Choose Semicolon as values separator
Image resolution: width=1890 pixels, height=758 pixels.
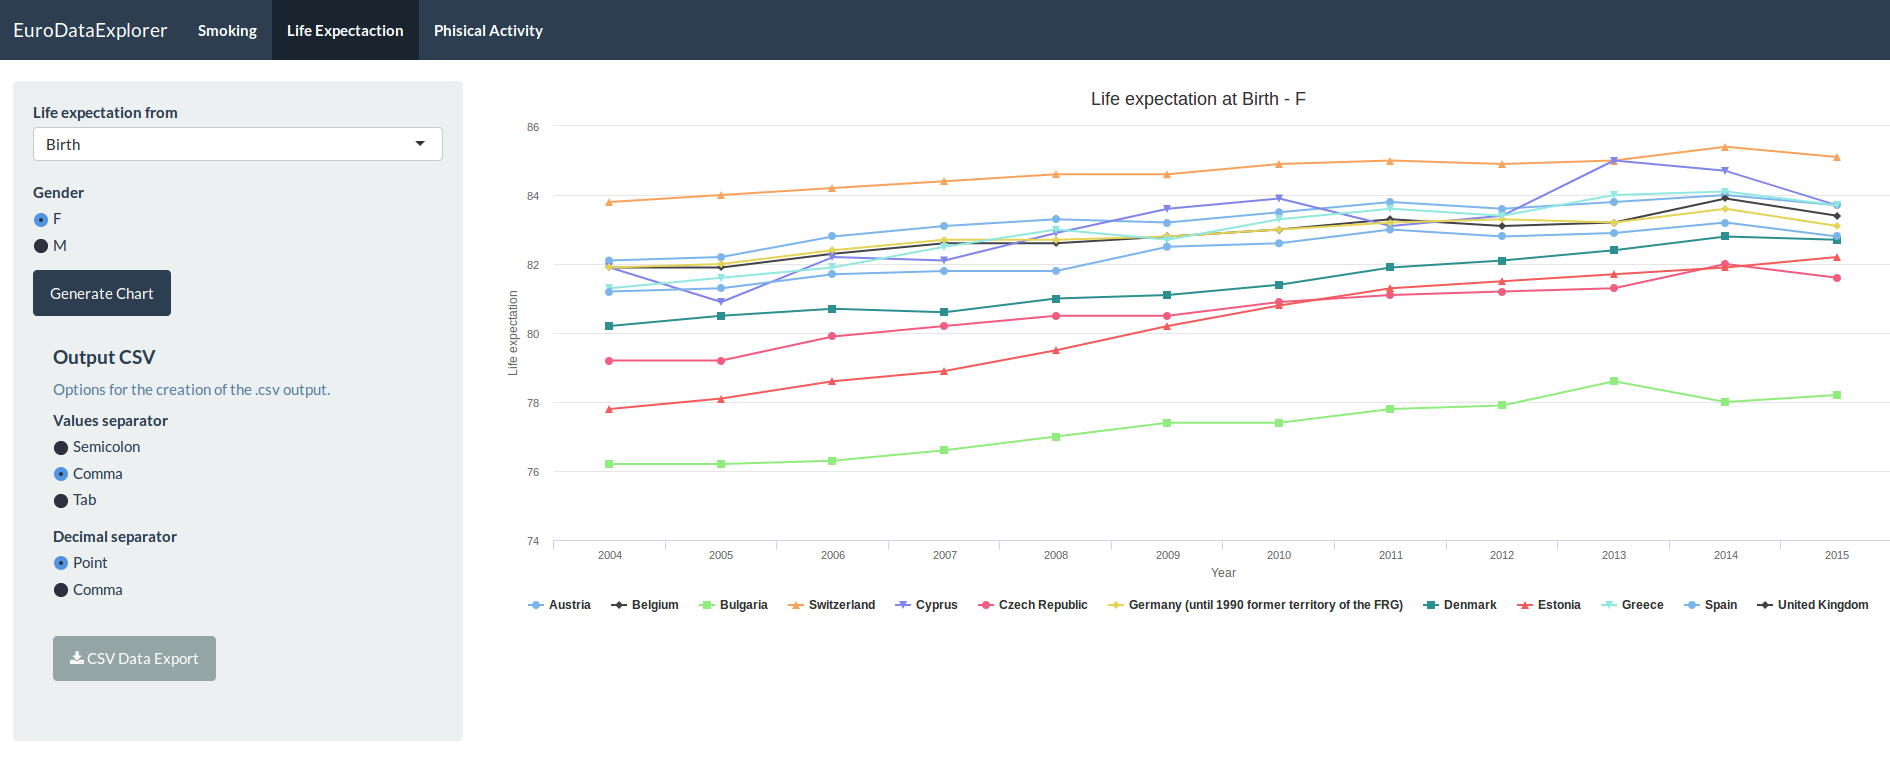(x=61, y=447)
